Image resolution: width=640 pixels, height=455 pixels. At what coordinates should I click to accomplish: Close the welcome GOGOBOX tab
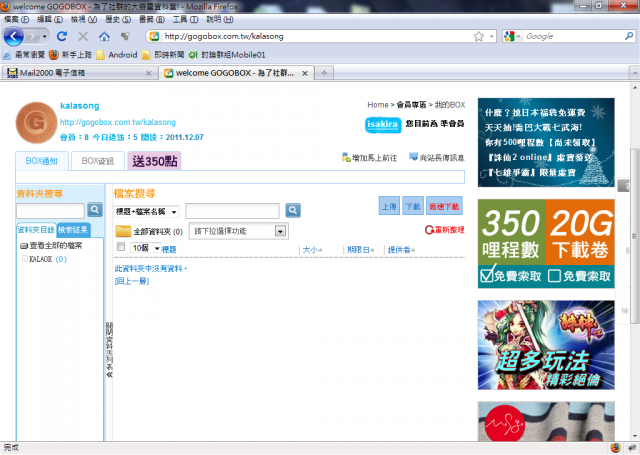coord(304,73)
